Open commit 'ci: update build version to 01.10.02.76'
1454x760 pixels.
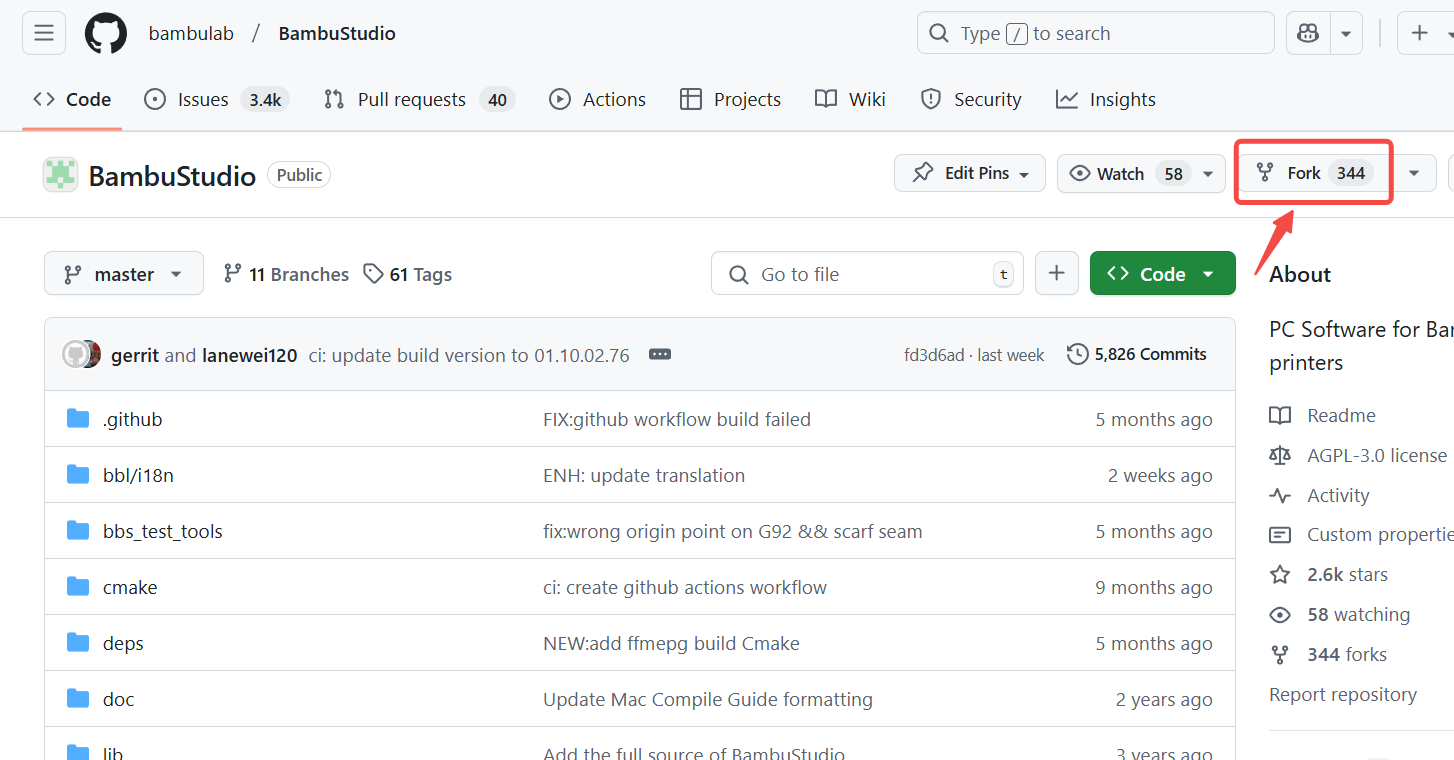(x=469, y=355)
